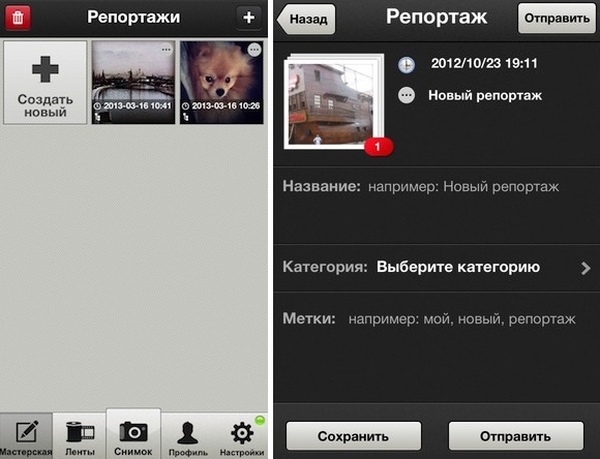Go to the Профиль tab
This screenshot has height=459, width=600.
(188, 436)
